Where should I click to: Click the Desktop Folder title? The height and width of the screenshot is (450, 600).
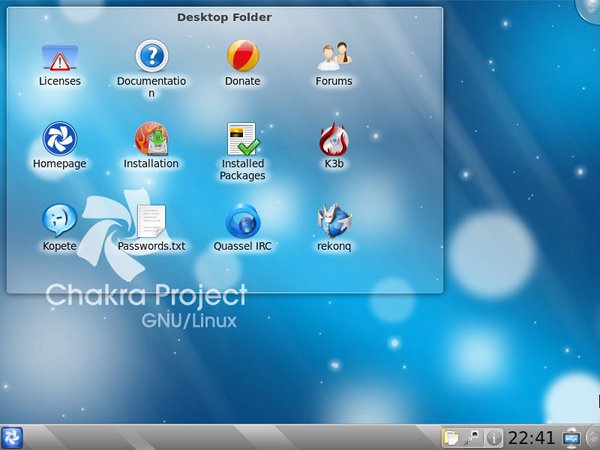pos(224,17)
